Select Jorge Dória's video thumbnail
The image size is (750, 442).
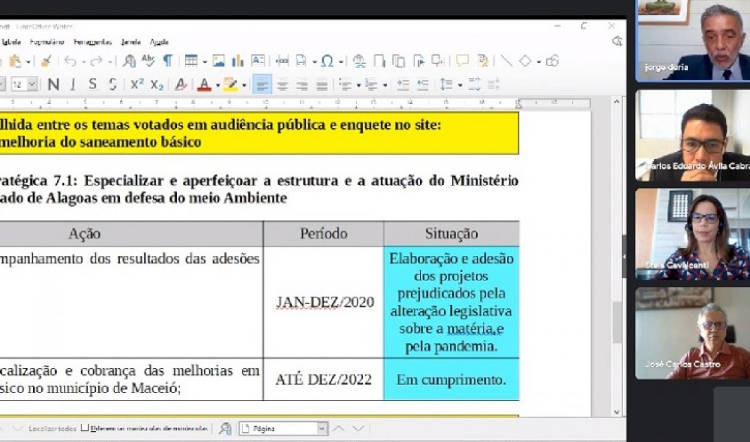tap(692, 40)
